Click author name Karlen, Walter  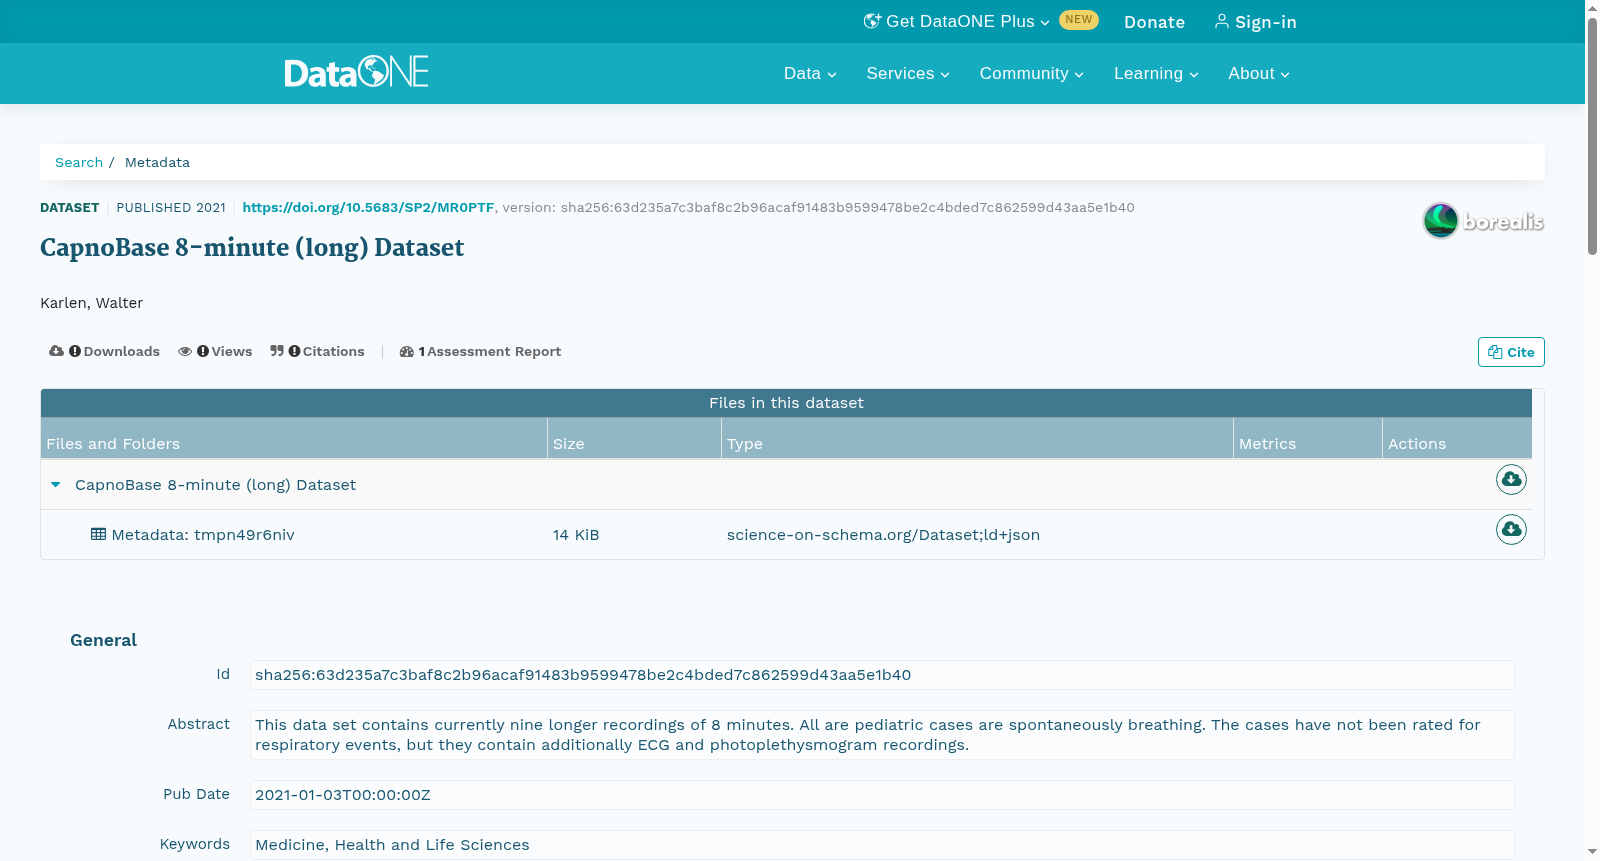click(91, 303)
